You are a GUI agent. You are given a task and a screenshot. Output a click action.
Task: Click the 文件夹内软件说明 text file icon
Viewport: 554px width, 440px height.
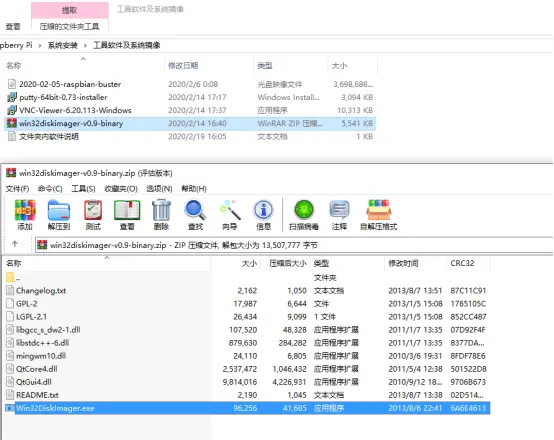[x=12, y=136]
